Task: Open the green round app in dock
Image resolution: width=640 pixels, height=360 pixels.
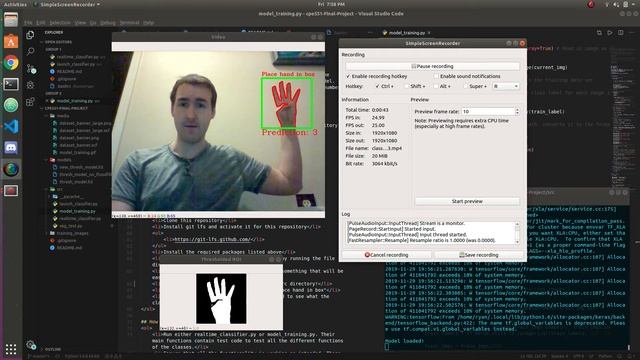Action: pyautogui.click(x=11, y=105)
